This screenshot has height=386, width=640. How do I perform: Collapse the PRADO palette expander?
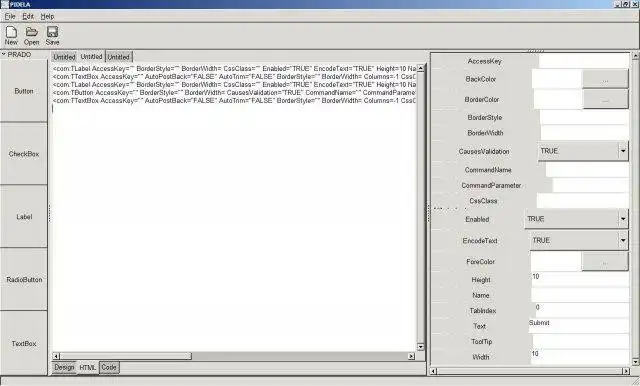[x=4, y=54]
